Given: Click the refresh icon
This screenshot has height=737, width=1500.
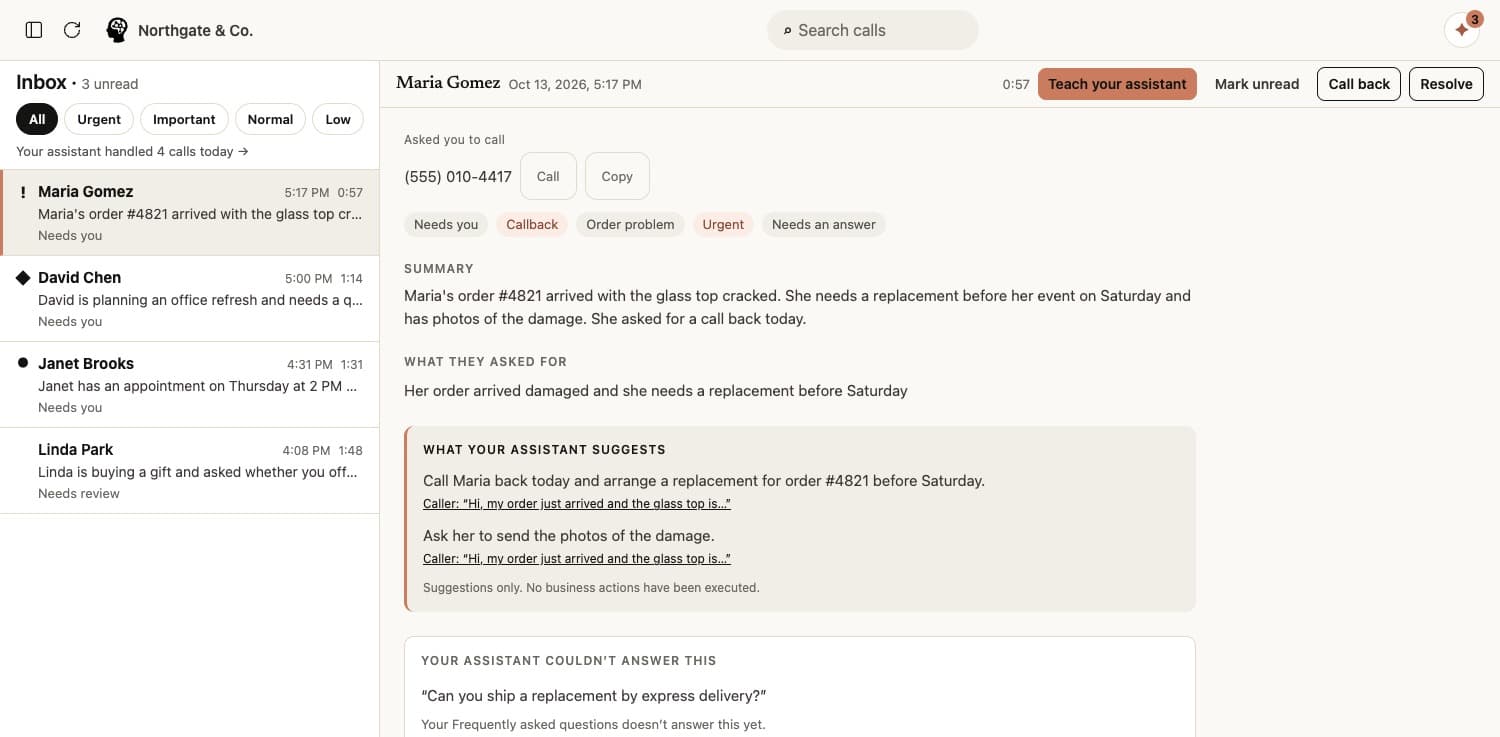Looking at the screenshot, I should pyautogui.click(x=72, y=30).
